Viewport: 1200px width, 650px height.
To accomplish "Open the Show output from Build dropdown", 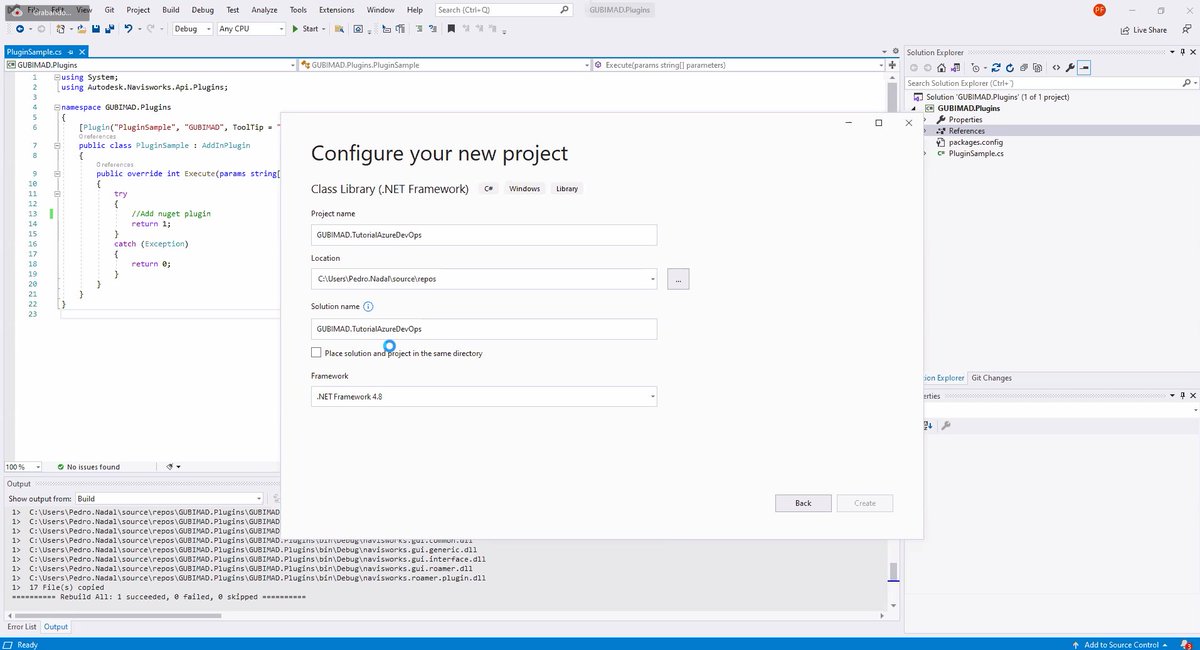I will [170, 498].
